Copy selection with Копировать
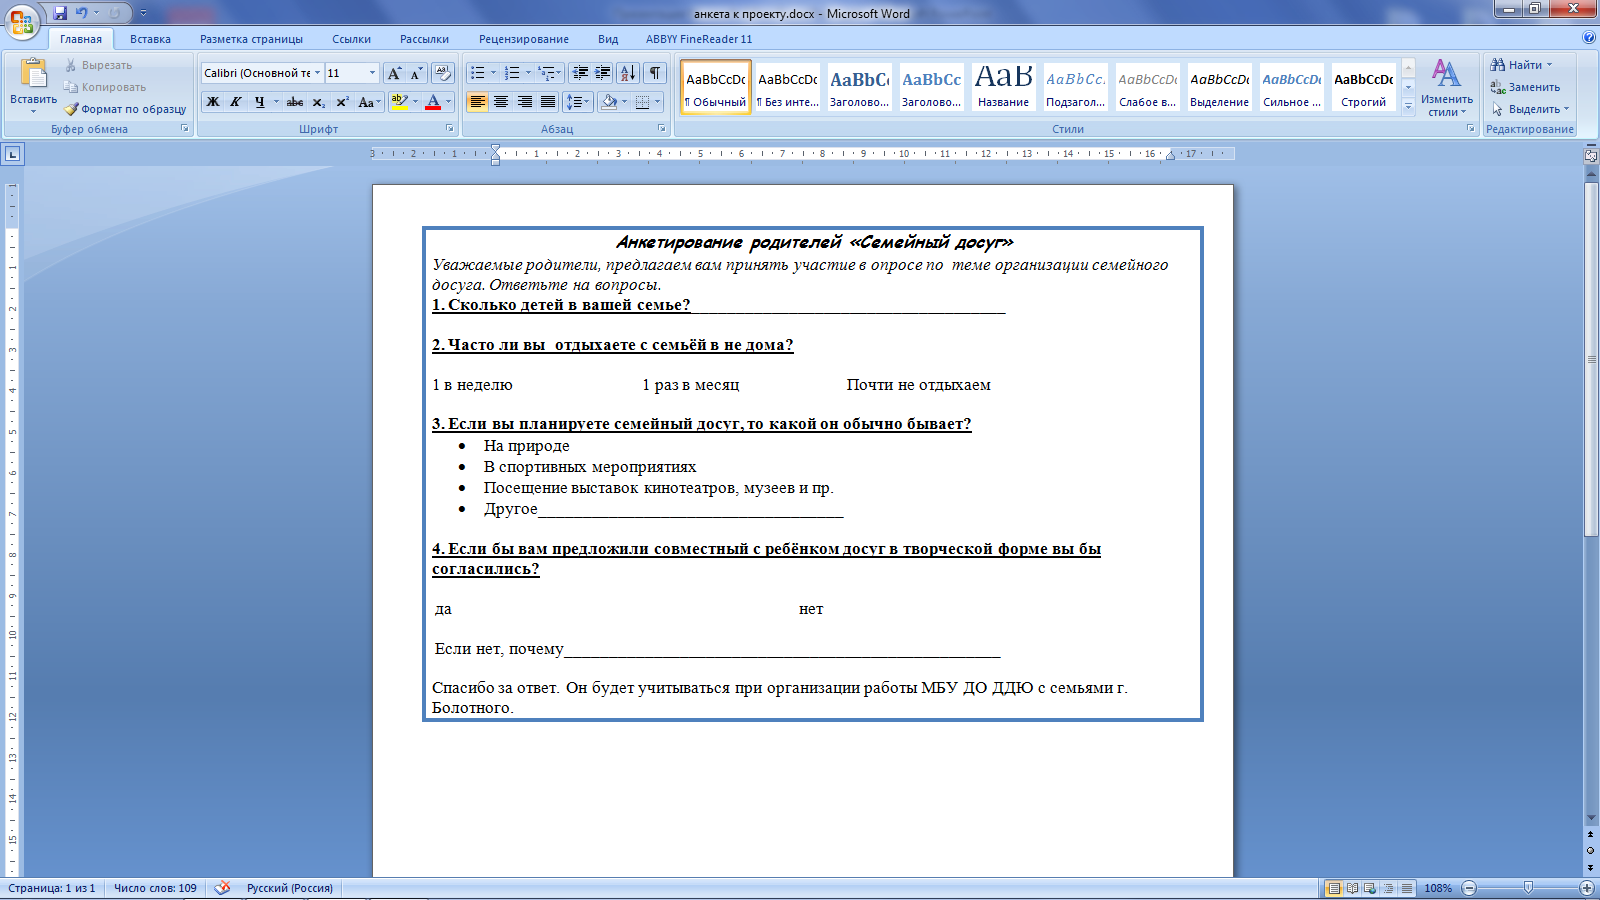This screenshot has height=900, width=1600. (x=104, y=87)
